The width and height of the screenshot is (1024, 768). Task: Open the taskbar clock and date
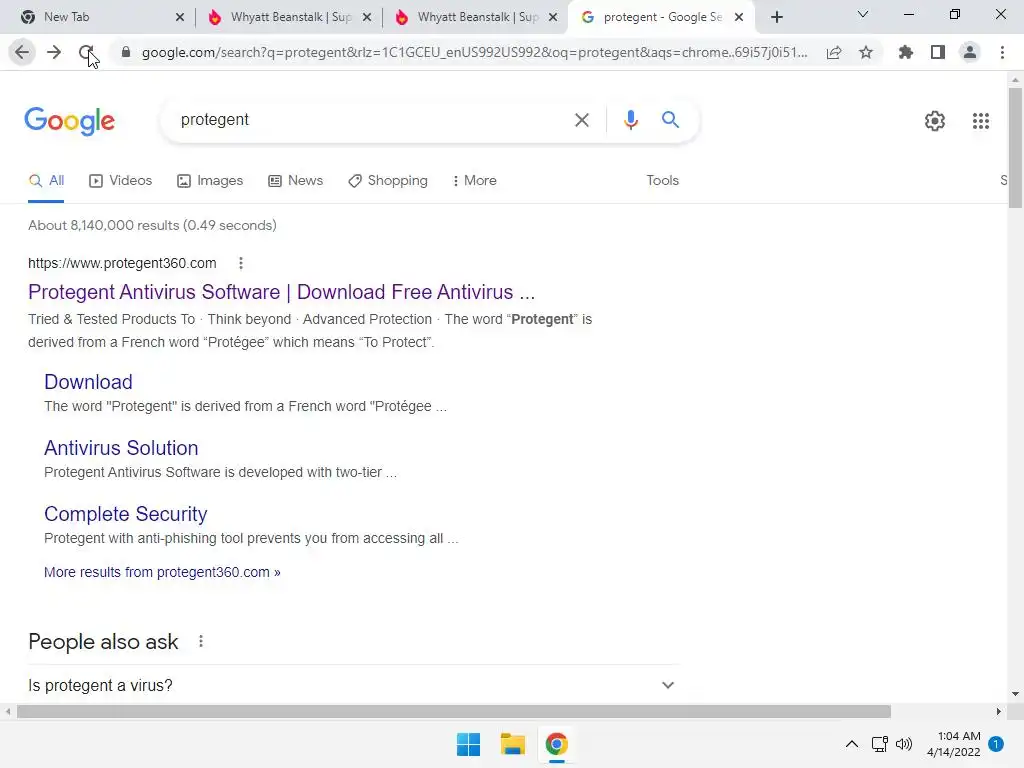click(x=953, y=744)
